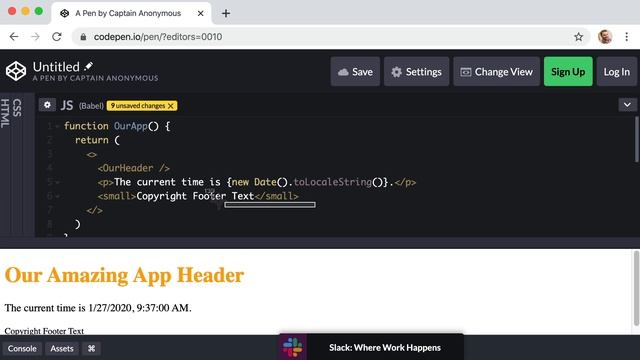640x360 pixels.
Task: Click the Slack logo in the ad
Action: tap(293, 347)
